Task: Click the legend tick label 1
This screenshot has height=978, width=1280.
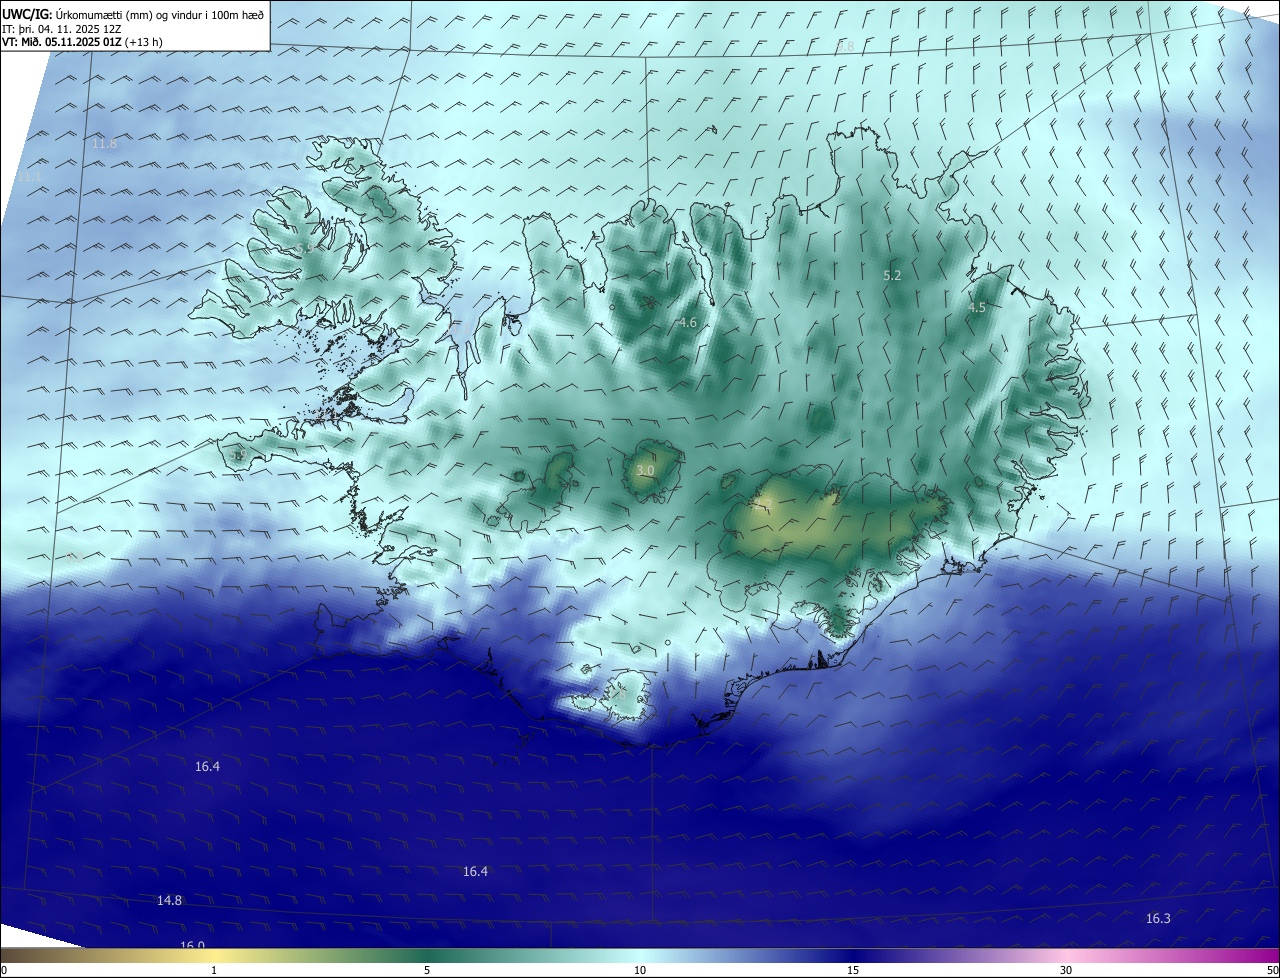Action: click(214, 970)
